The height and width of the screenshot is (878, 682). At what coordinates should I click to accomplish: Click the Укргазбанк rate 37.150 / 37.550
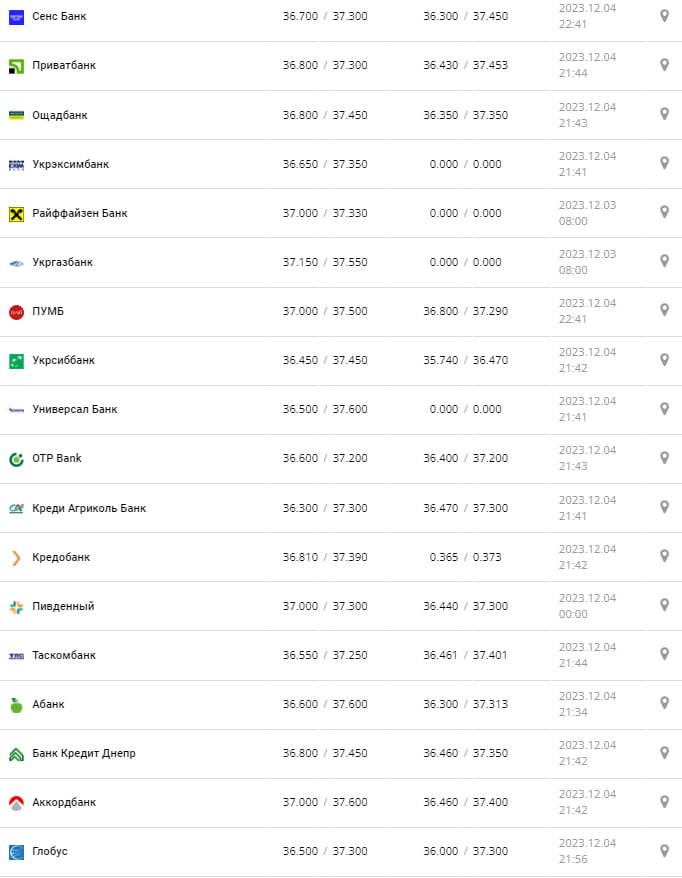click(x=325, y=262)
